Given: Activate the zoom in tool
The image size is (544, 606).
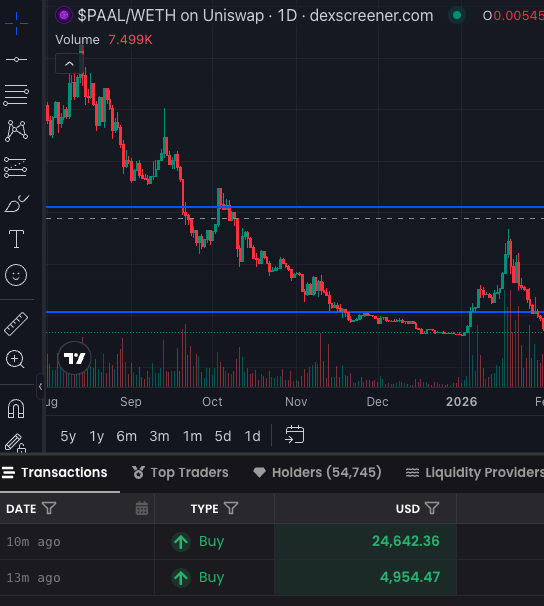Looking at the screenshot, I should [x=15, y=359].
